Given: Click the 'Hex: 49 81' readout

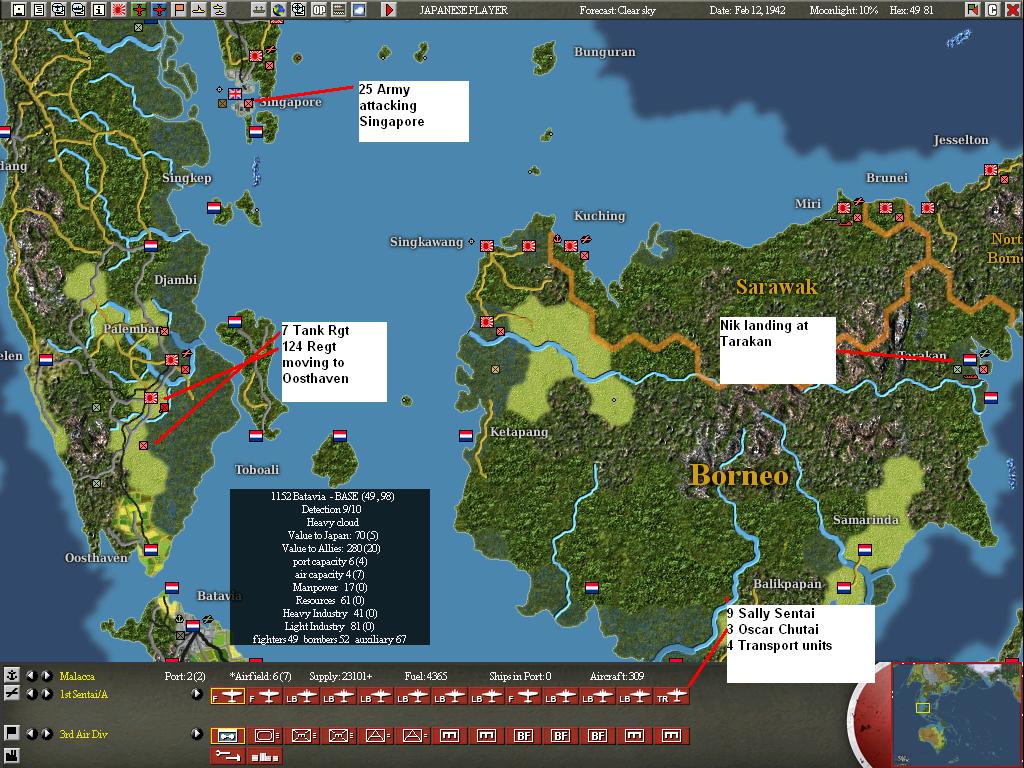Looking at the screenshot, I should click(911, 10).
